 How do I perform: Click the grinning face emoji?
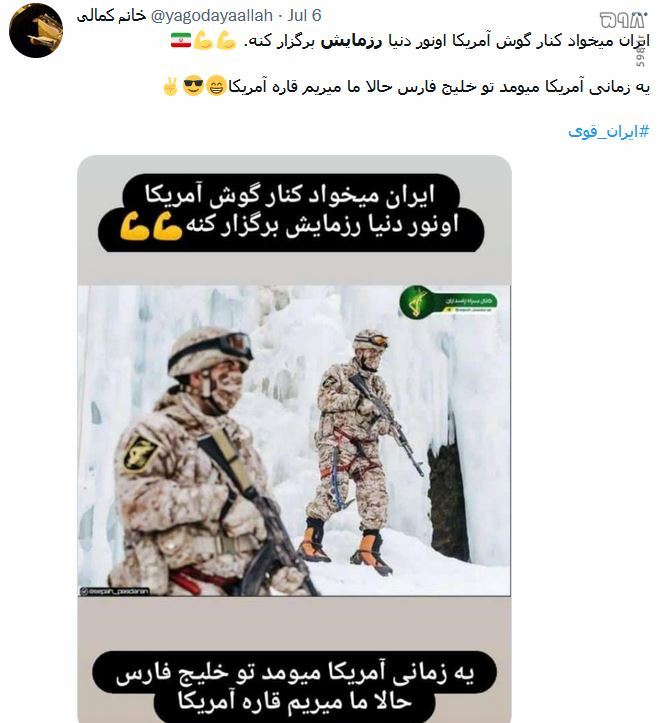pyautogui.click(x=216, y=87)
